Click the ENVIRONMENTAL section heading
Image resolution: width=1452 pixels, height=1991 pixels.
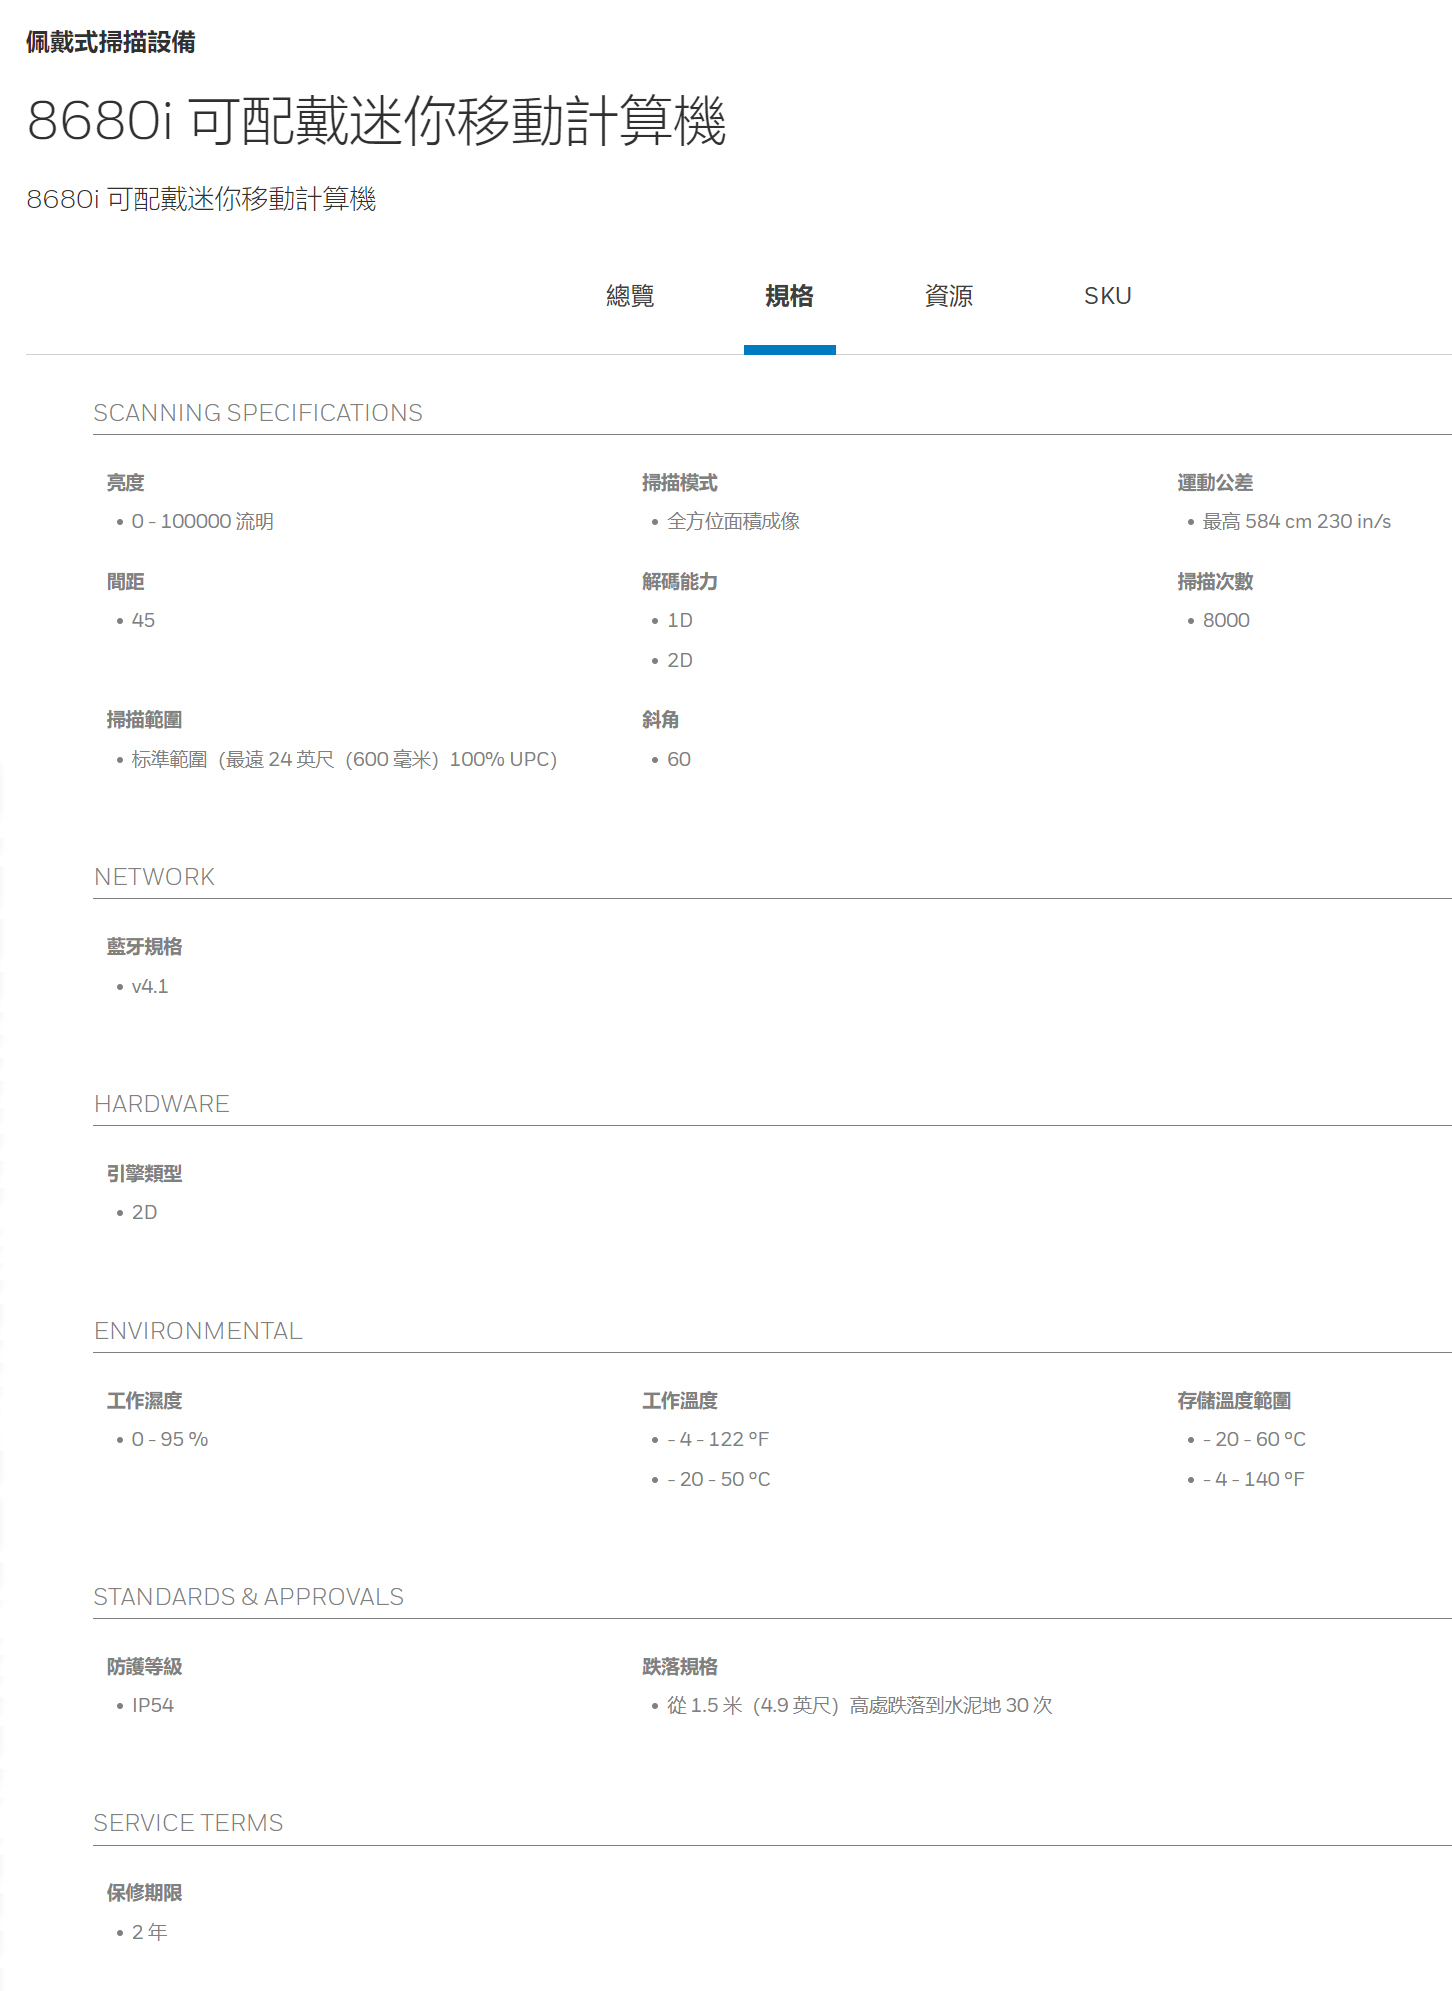pyautogui.click(x=198, y=1331)
